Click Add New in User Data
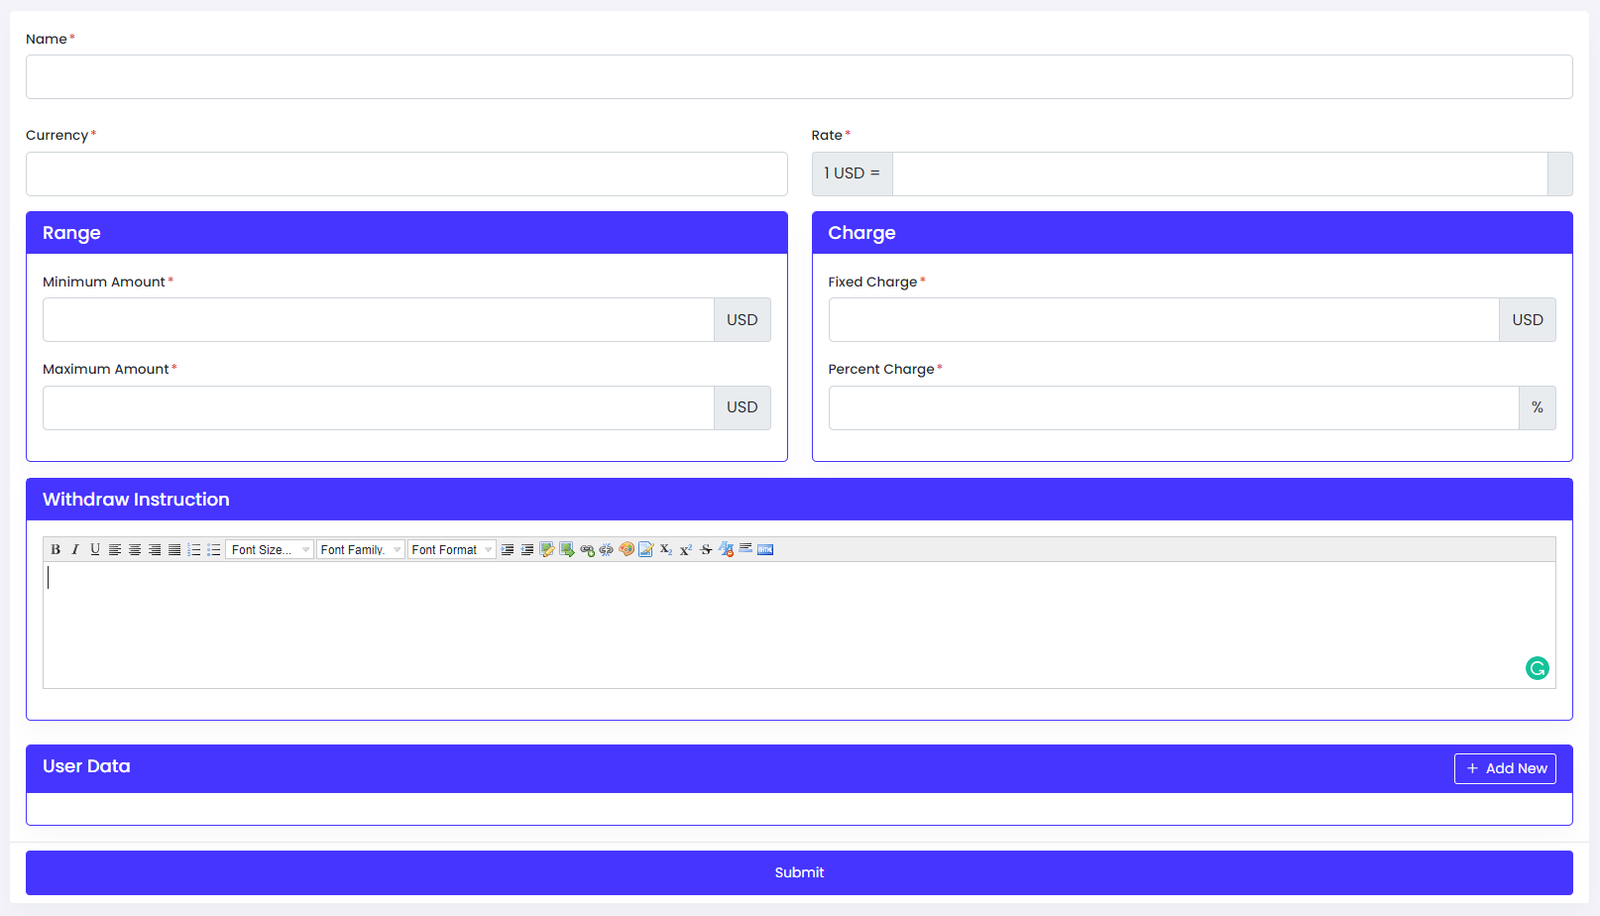Image resolution: width=1600 pixels, height=916 pixels. coord(1505,768)
